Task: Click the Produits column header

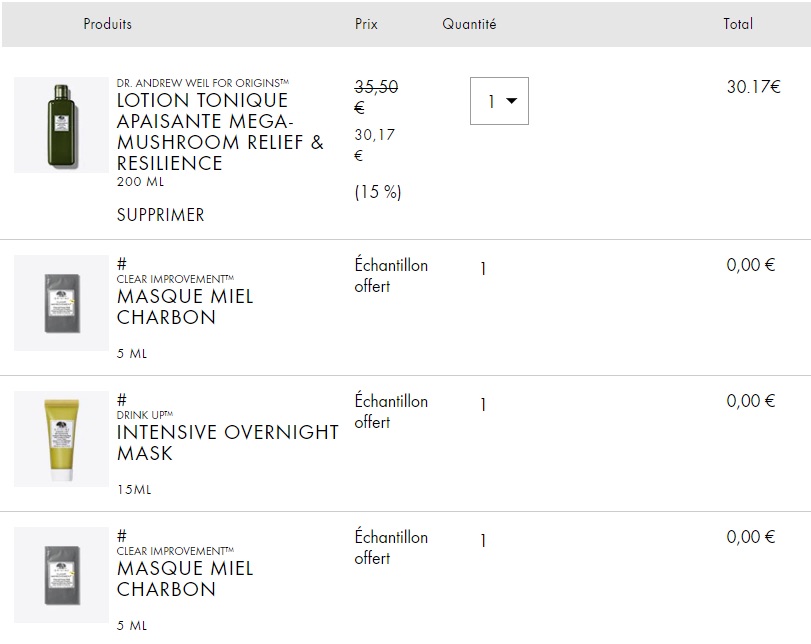Action: [x=108, y=24]
